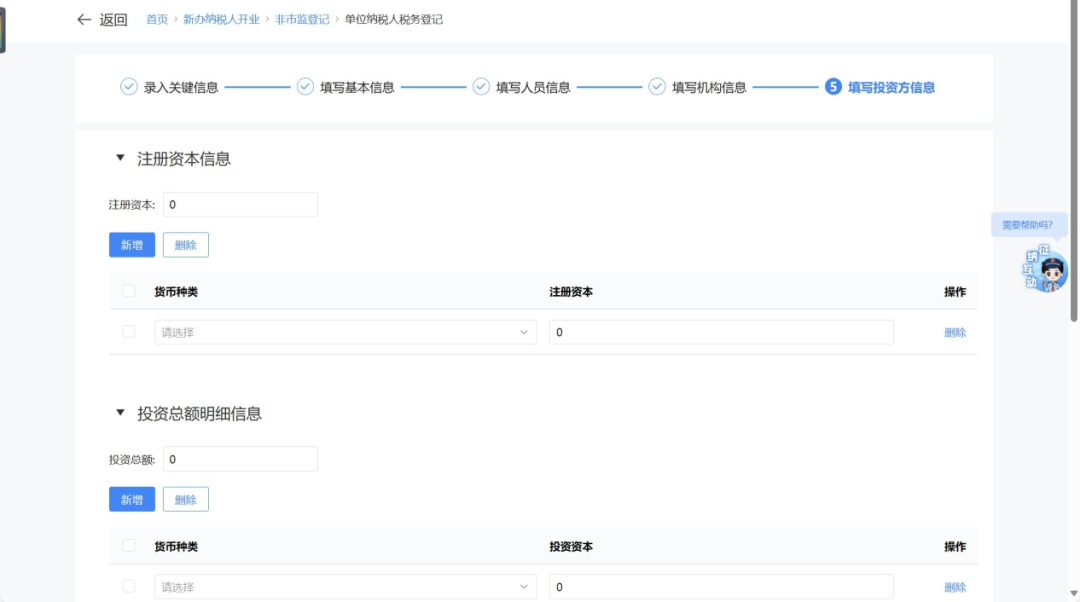Click the checkmark icon for 填写机构信息 step
The image size is (1080, 602).
click(657, 87)
